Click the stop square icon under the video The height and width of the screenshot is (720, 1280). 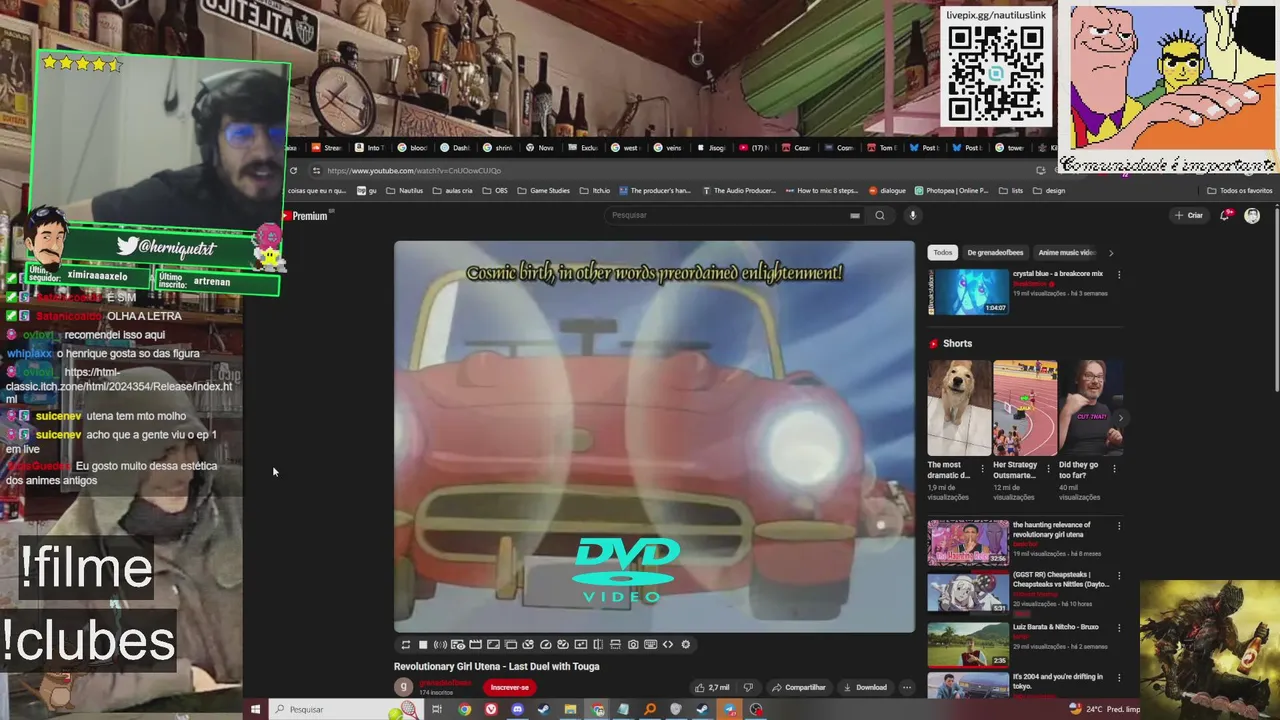(x=423, y=645)
